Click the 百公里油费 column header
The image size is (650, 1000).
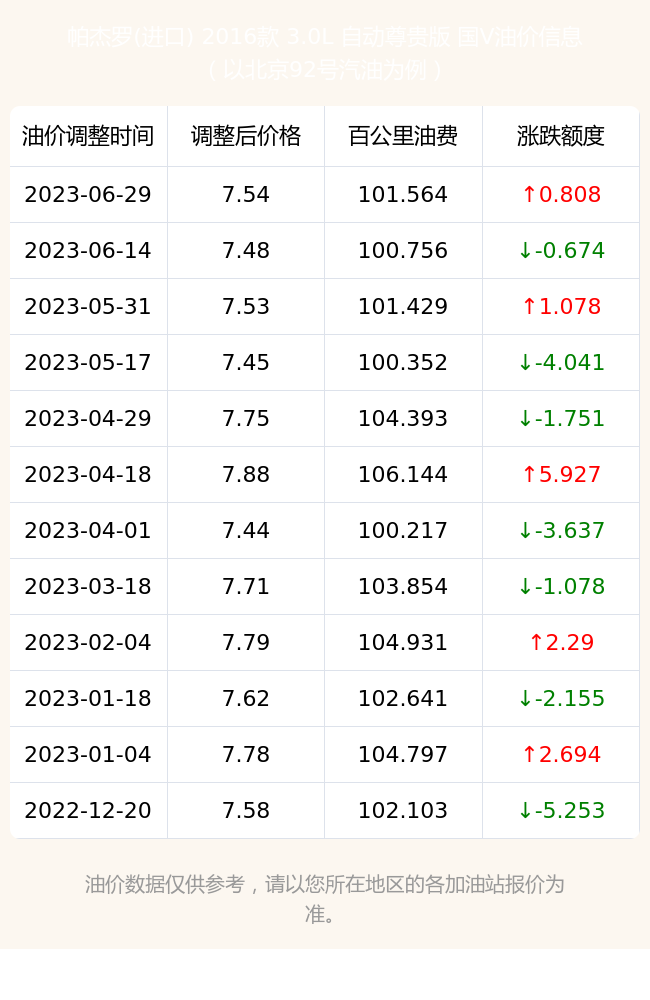[403, 136]
